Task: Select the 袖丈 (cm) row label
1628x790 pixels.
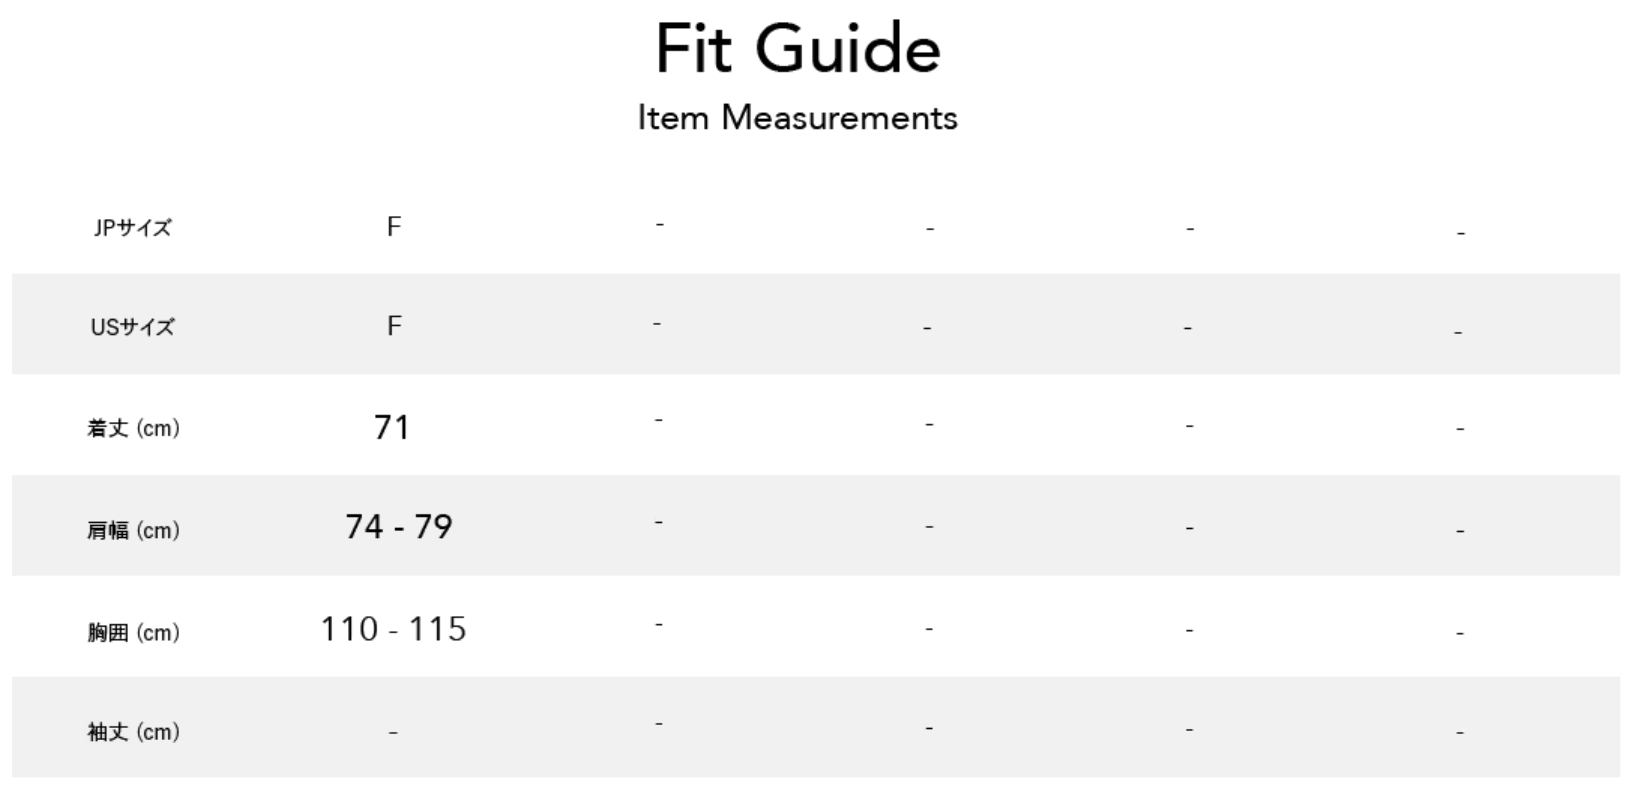Action: tap(133, 732)
